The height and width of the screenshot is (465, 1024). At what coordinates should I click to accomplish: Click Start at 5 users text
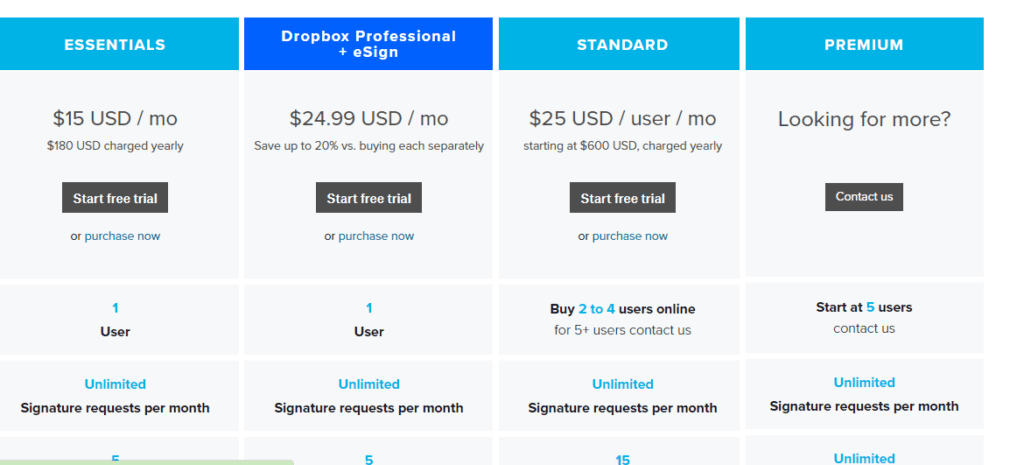tap(864, 307)
